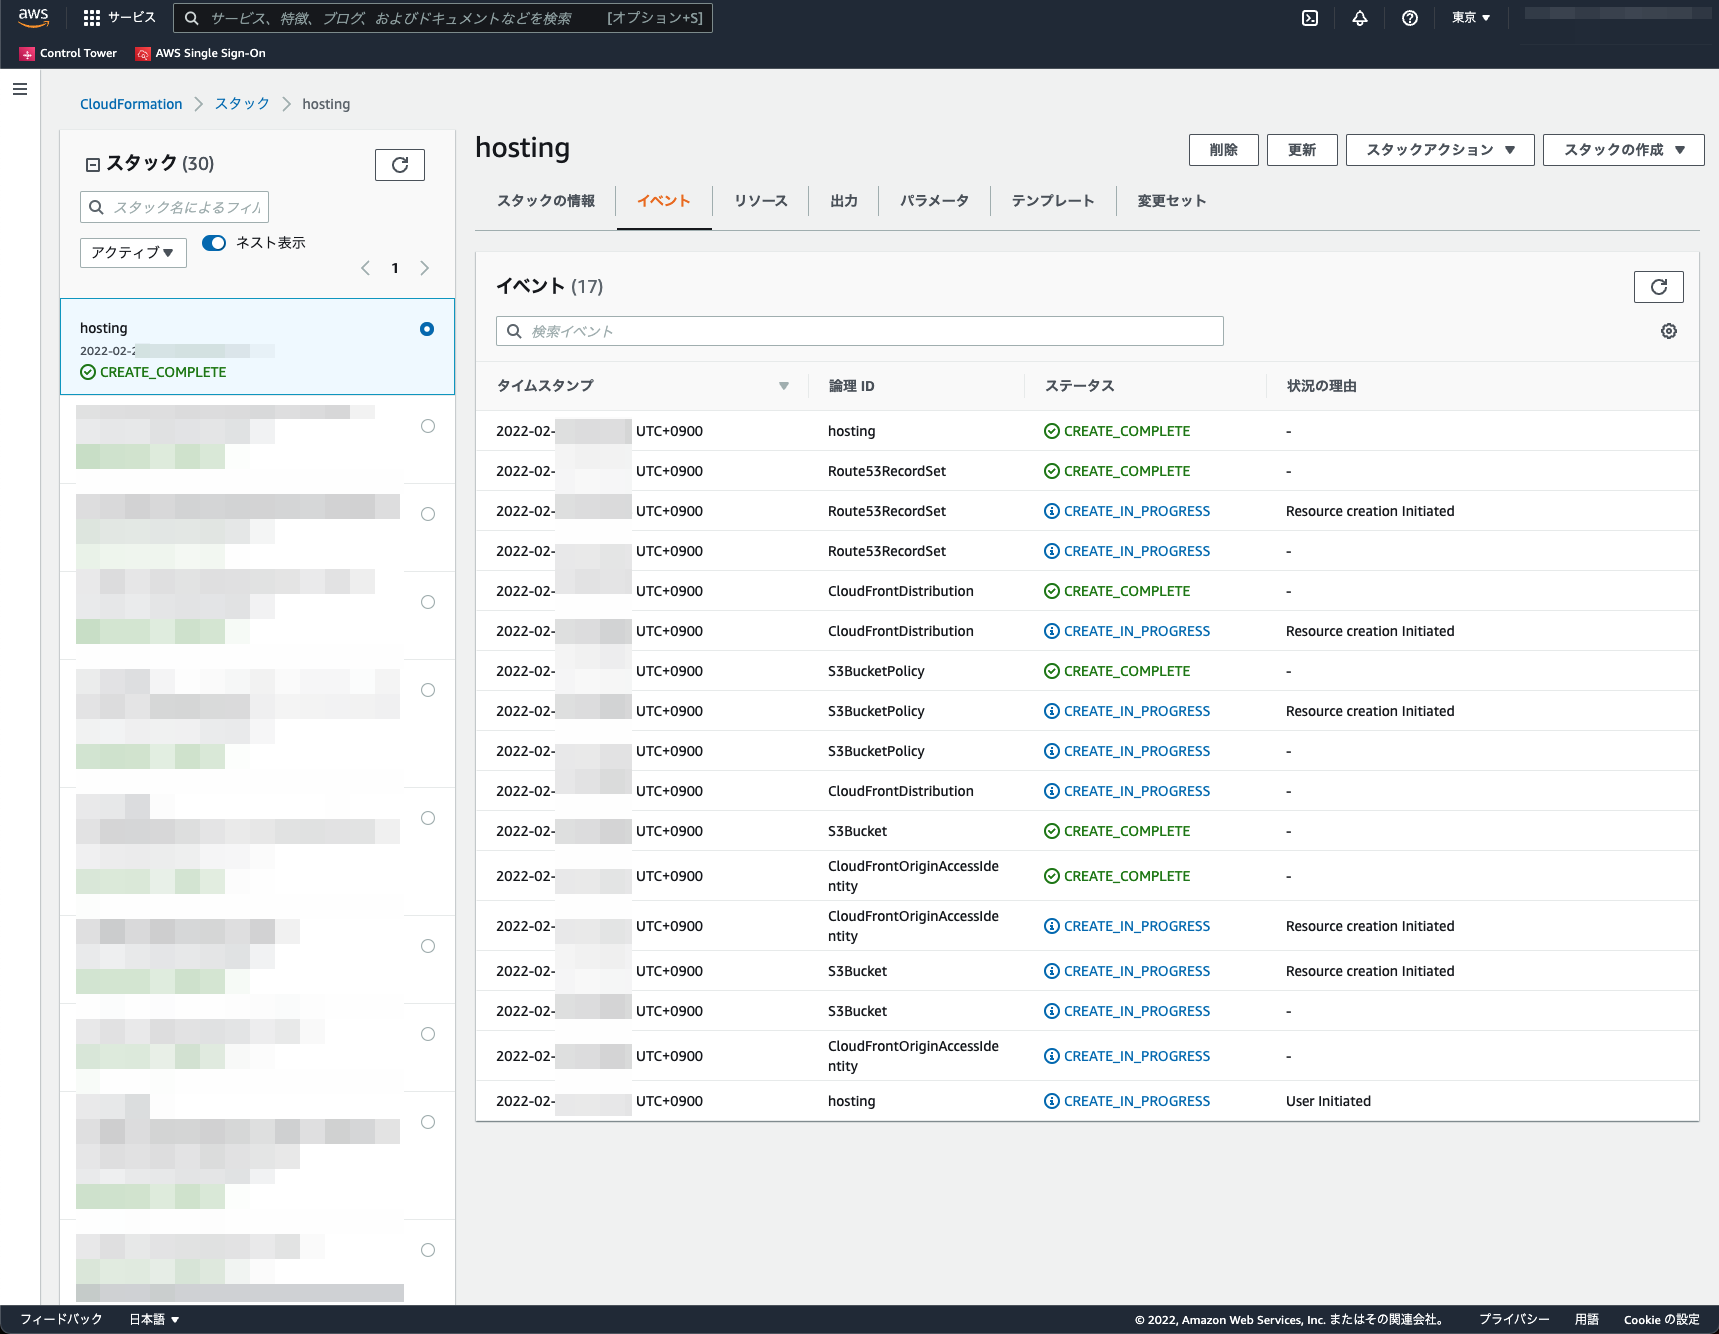
Task: Collapse the スタック list panel
Action: coord(93,165)
